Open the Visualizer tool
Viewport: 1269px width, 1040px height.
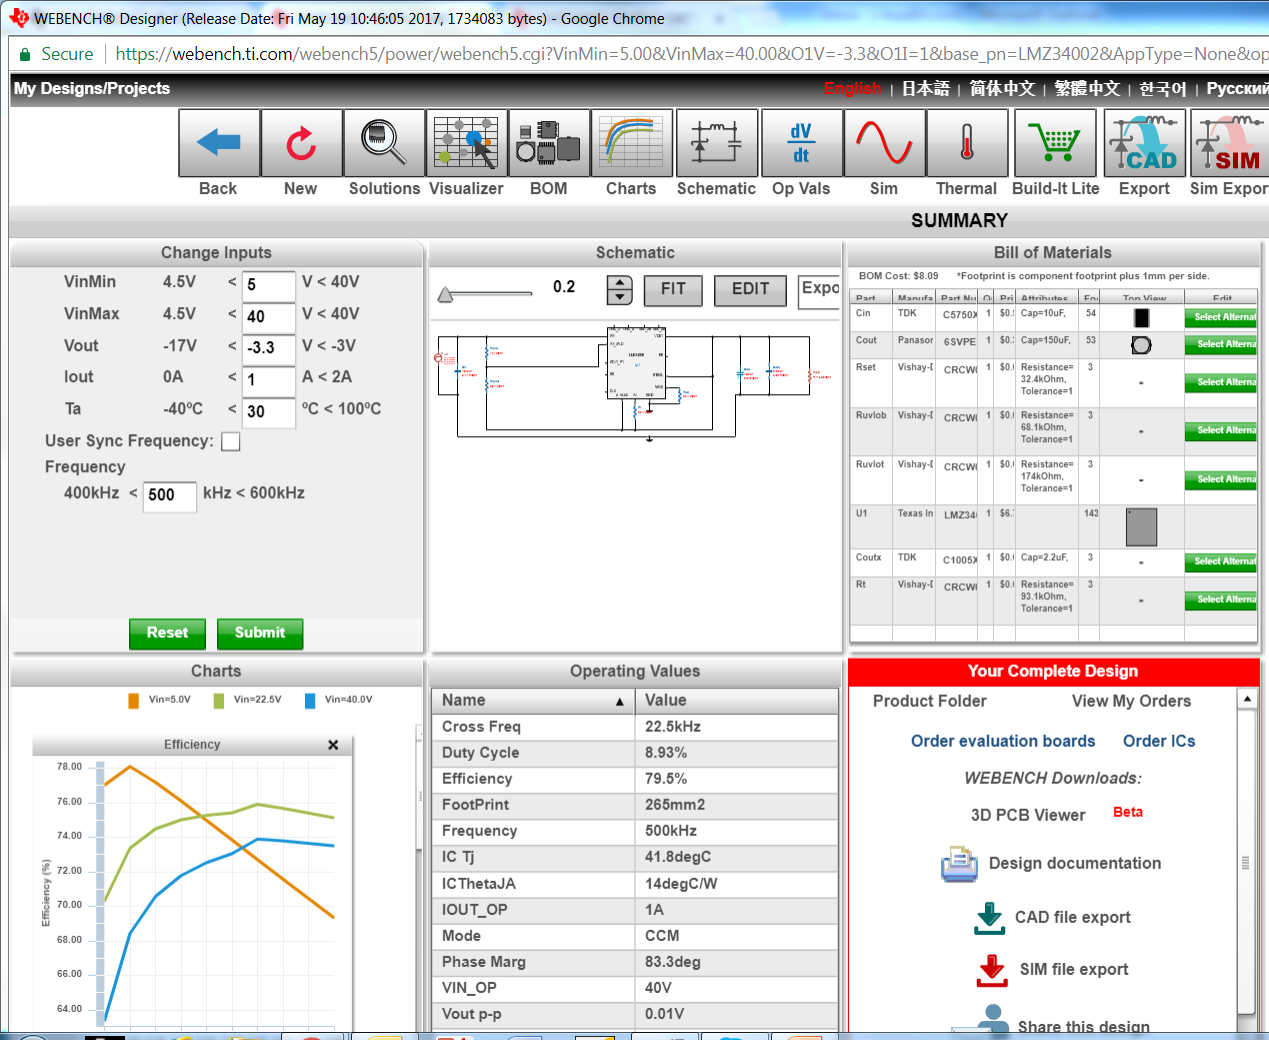(x=466, y=143)
